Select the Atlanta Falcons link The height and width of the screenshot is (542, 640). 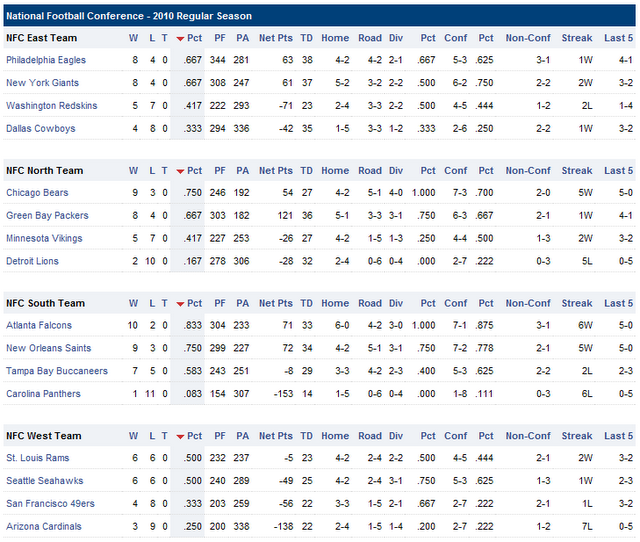click(39, 326)
